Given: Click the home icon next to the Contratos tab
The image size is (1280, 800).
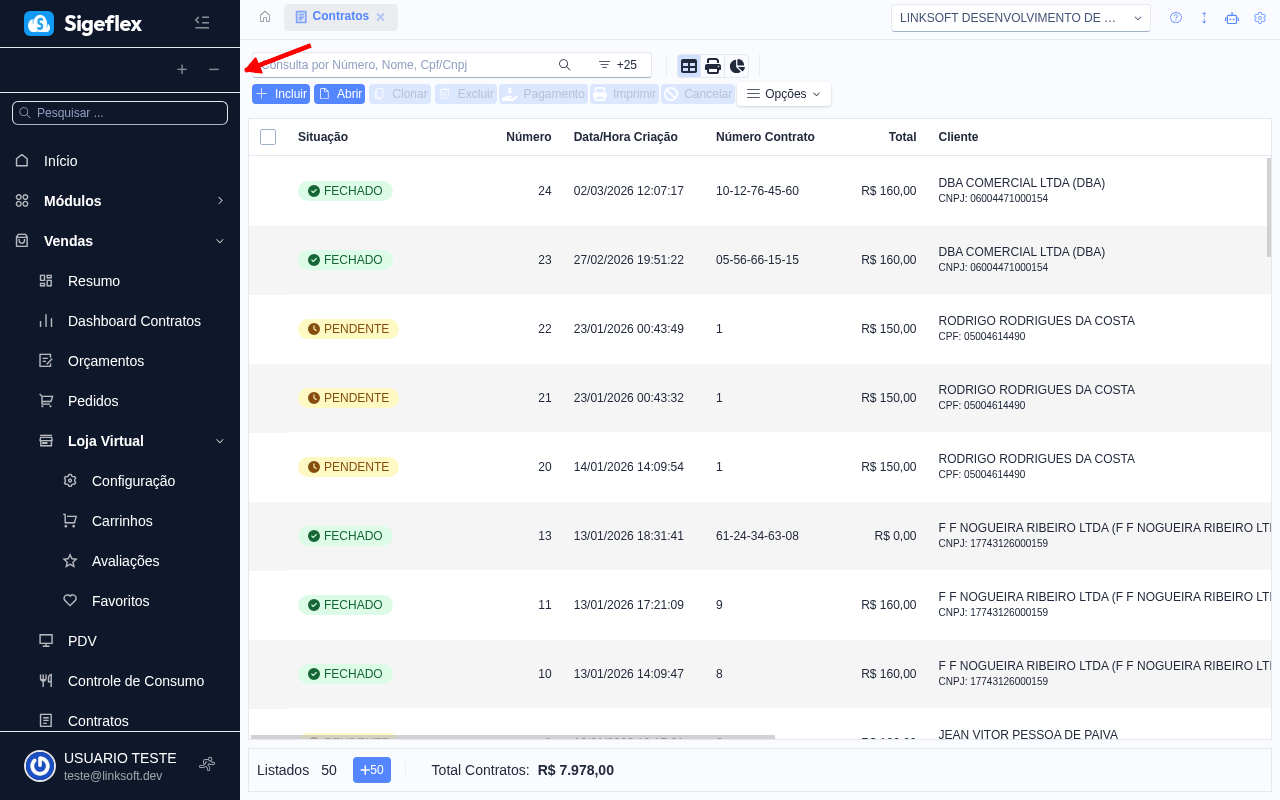Looking at the screenshot, I should pos(265,17).
